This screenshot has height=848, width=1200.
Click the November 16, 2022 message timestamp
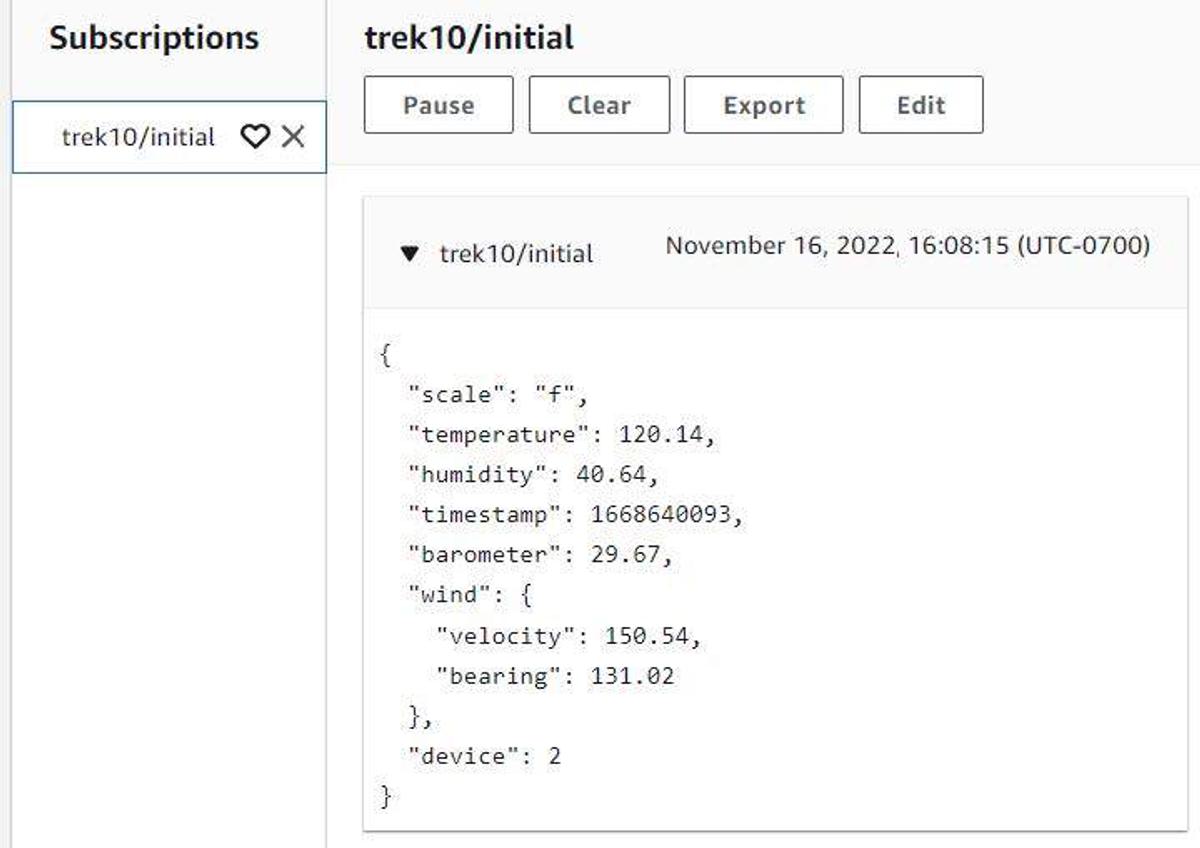(x=907, y=246)
